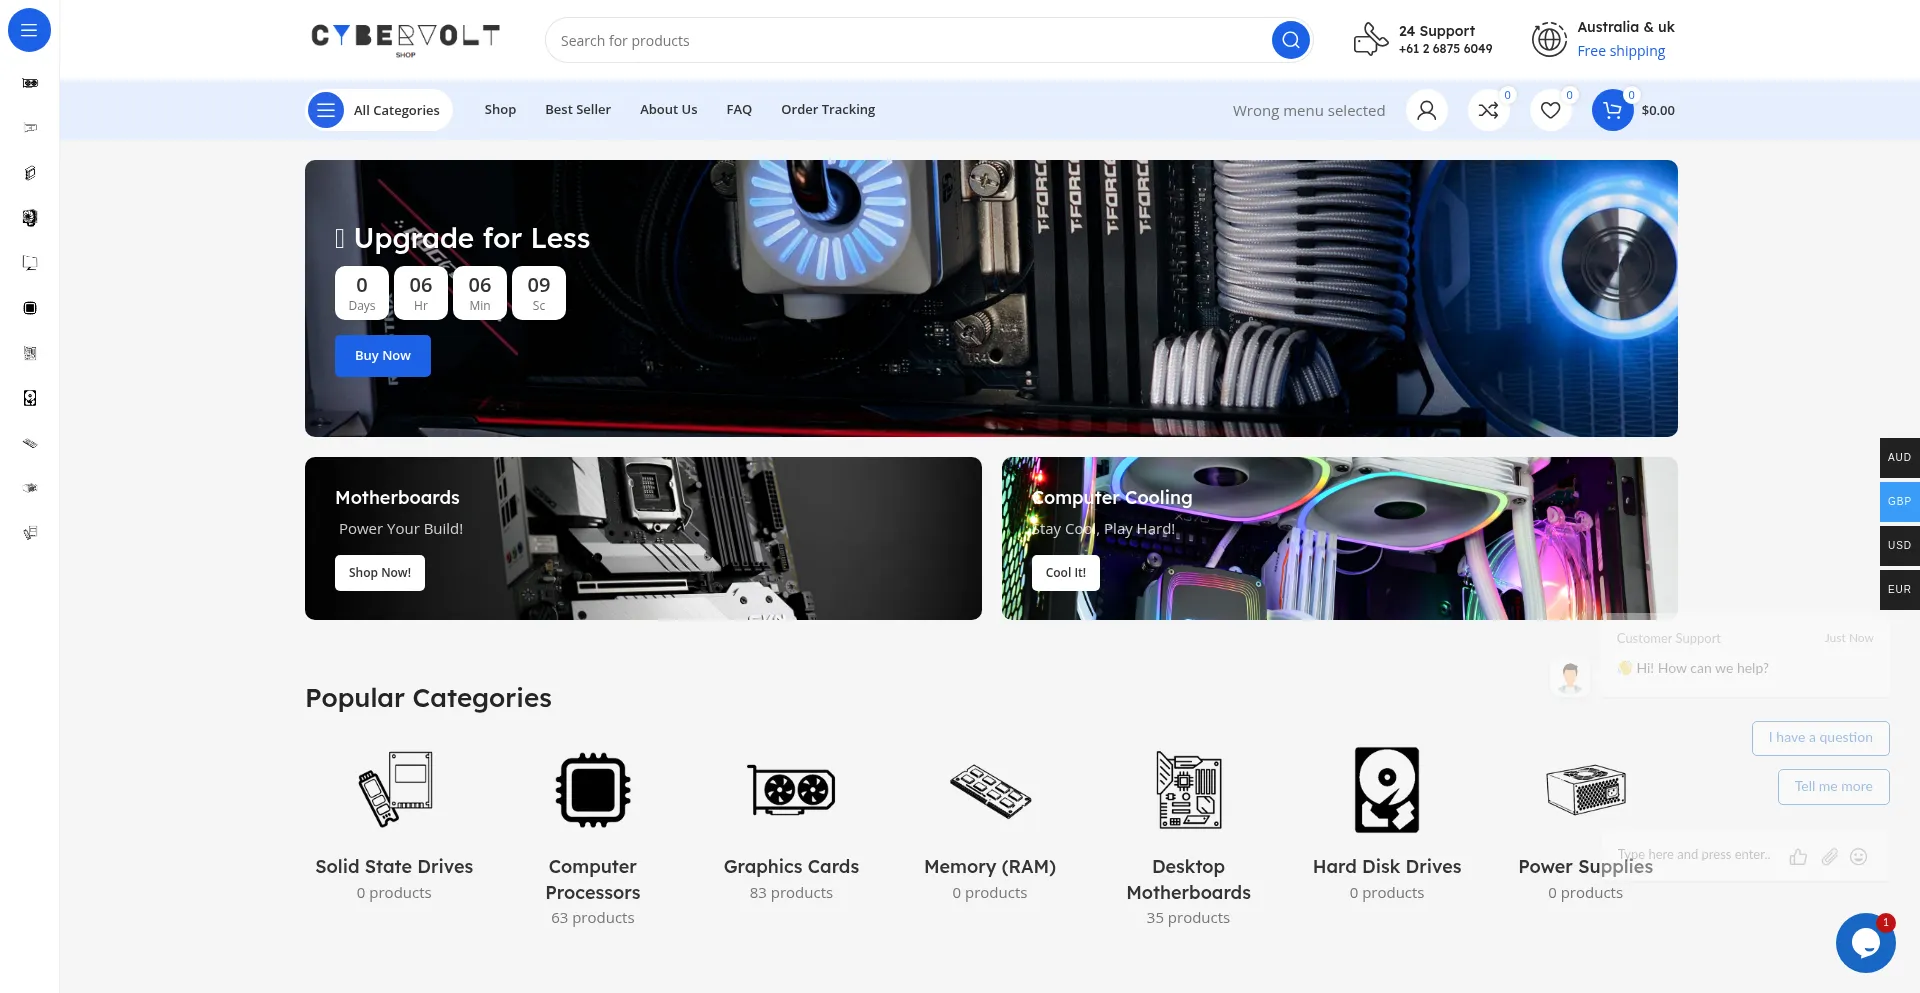Click the chat thumbs-up icon
The image size is (1920, 993).
1798,857
